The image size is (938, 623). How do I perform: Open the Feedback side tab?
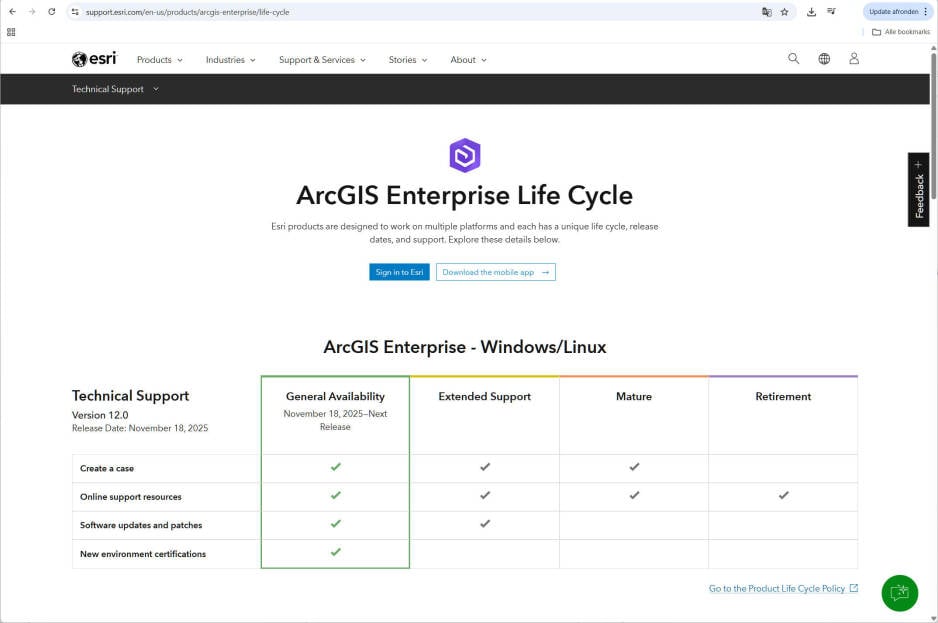(x=919, y=190)
